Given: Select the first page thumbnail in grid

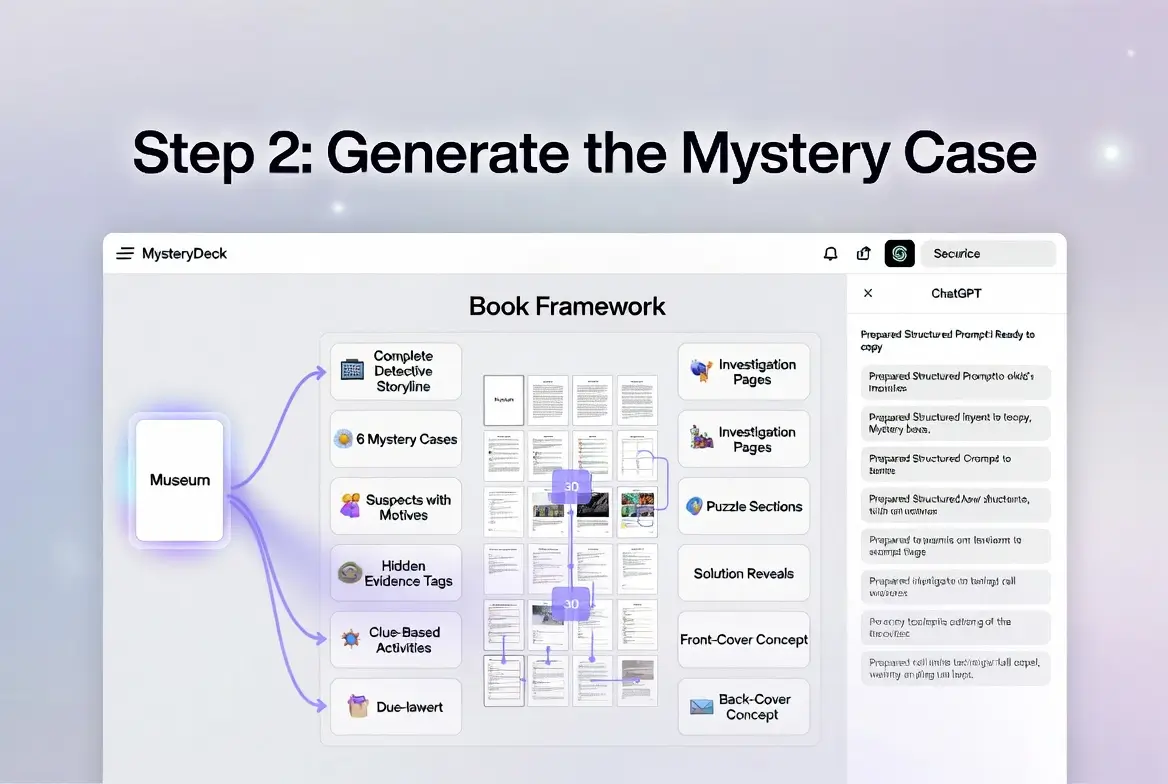Looking at the screenshot, I should click(504, 400).
